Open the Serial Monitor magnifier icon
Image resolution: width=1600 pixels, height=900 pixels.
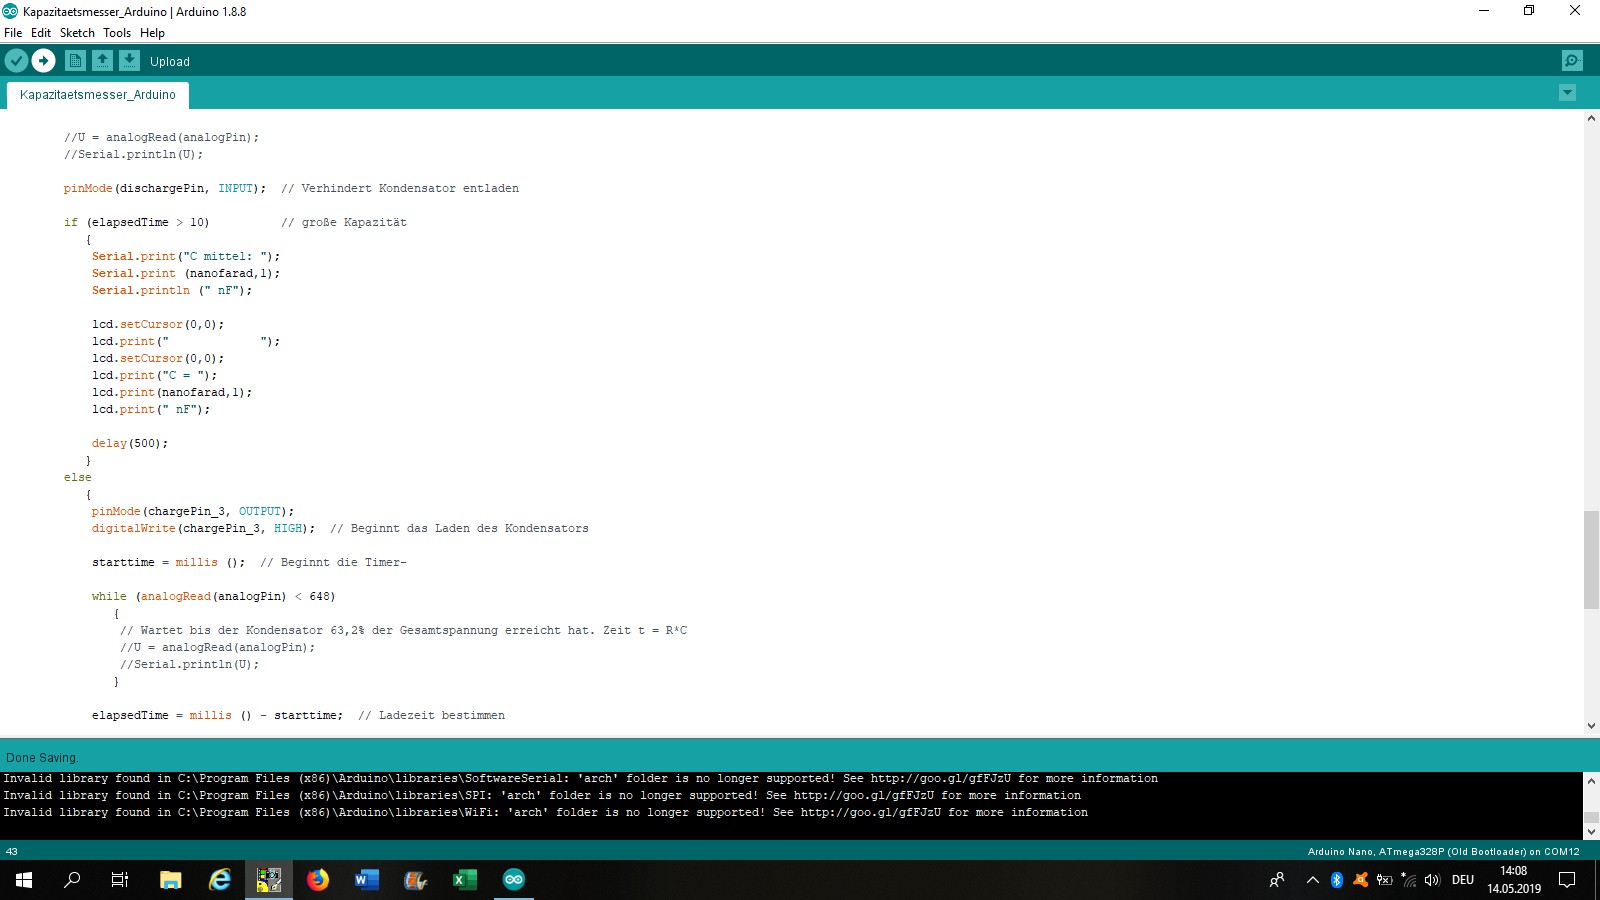pyautogui.click(x=1572, y=61)
